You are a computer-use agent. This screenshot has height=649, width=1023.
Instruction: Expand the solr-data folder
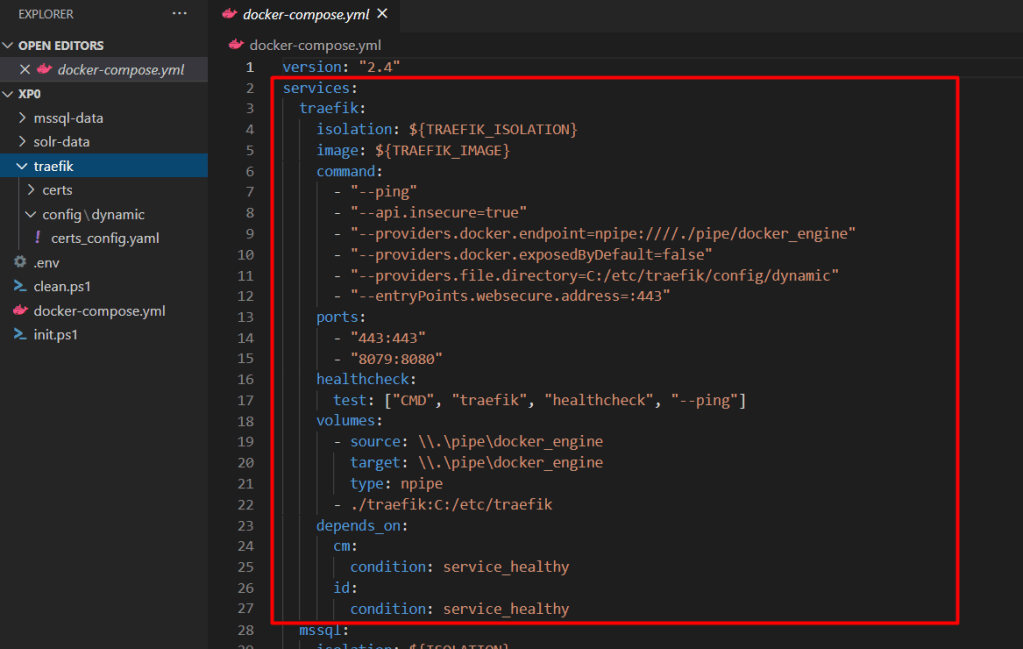pyautogui.click(x=23, y=142)
